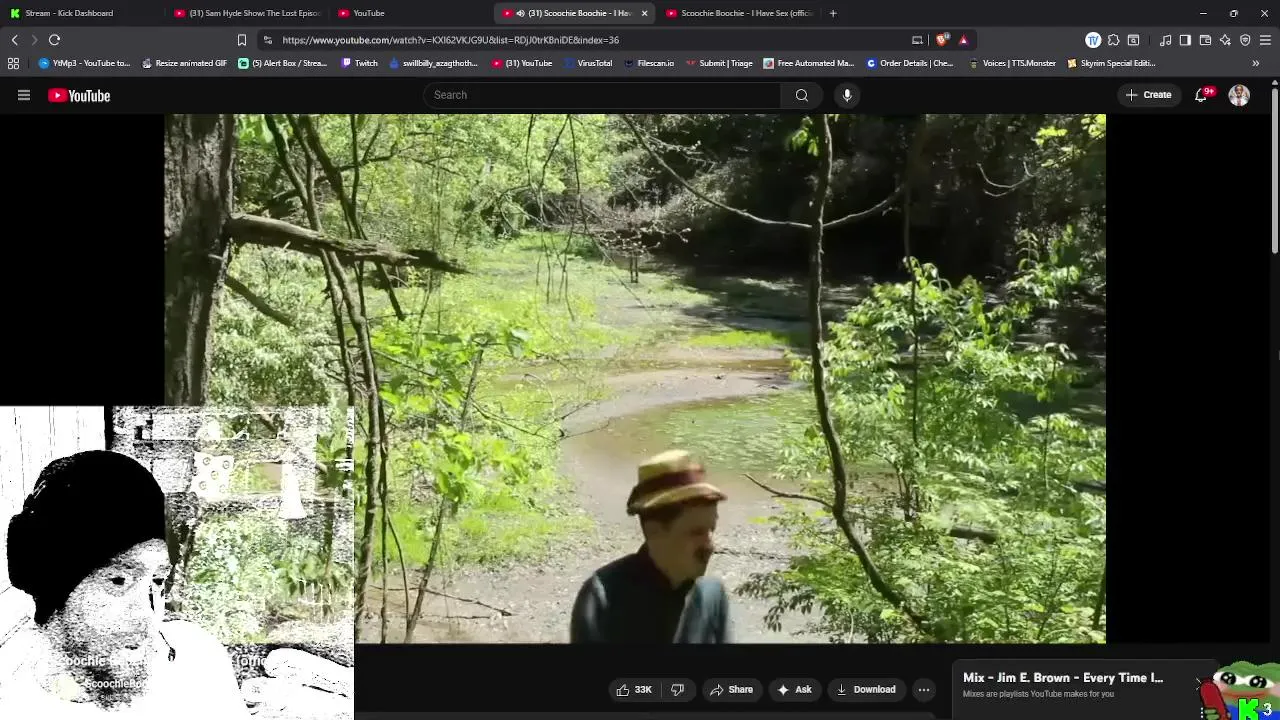Screen dimensions: 1280x720
Task: View site settings icon in address bar
Action: (267, 40)
